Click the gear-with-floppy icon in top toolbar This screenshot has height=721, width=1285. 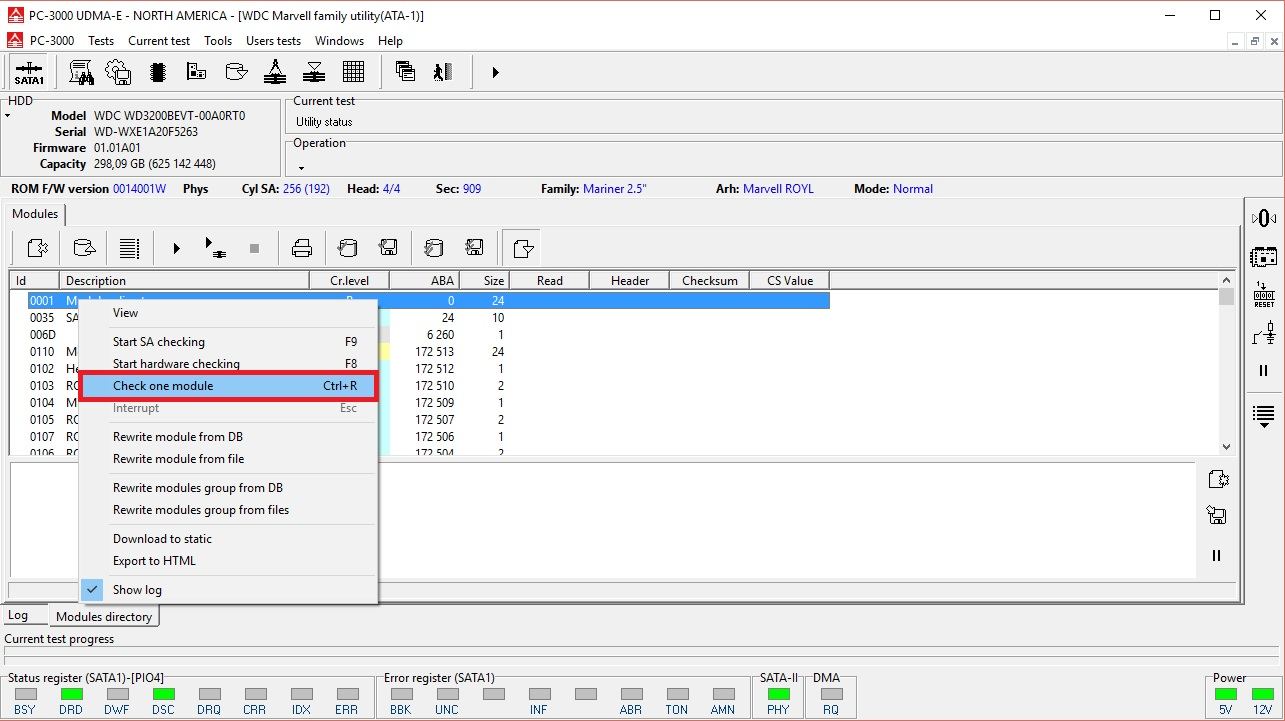coord(118,72)
